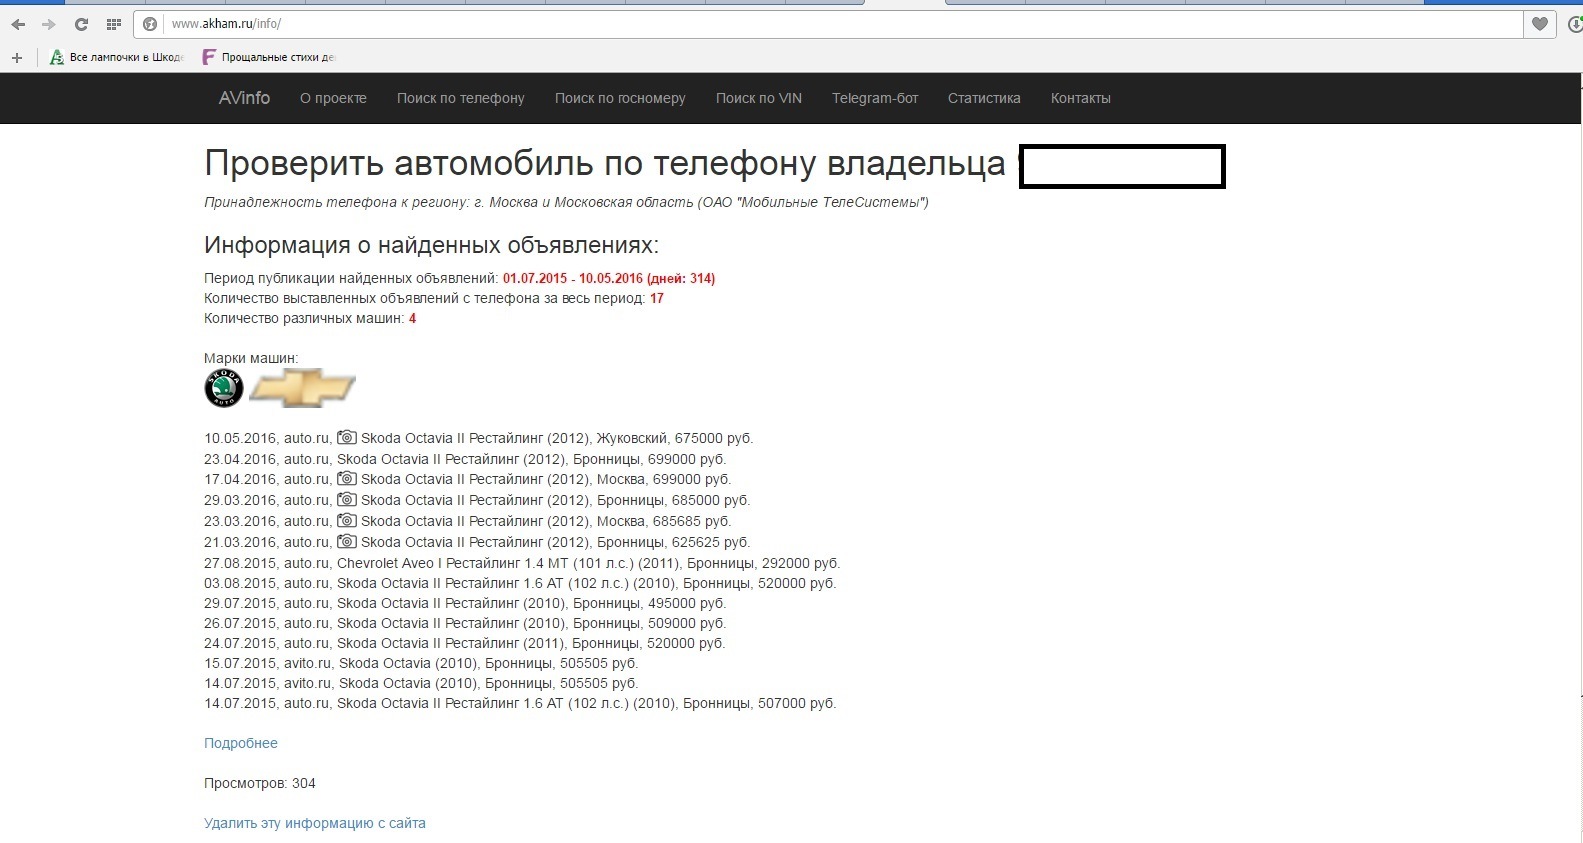Click the listings count value 17
This screenshot has width=1583, height=843.
657,298
